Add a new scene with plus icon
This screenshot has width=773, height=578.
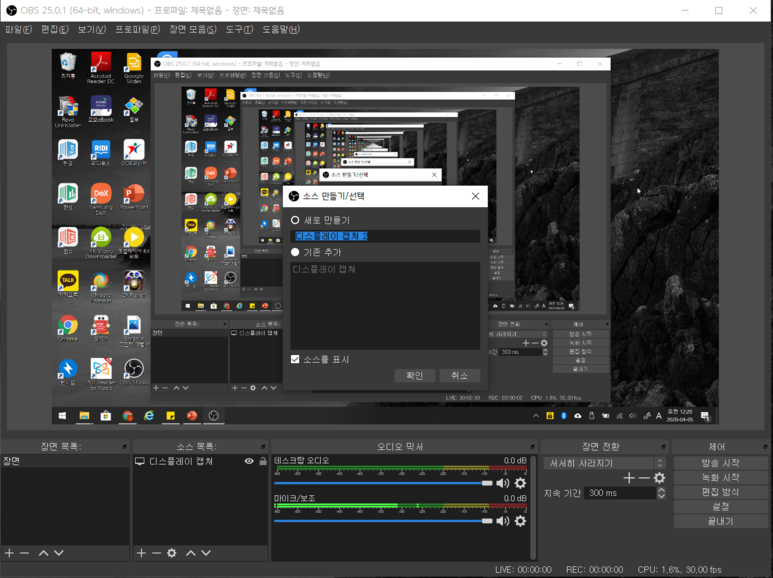click(9, 553)
